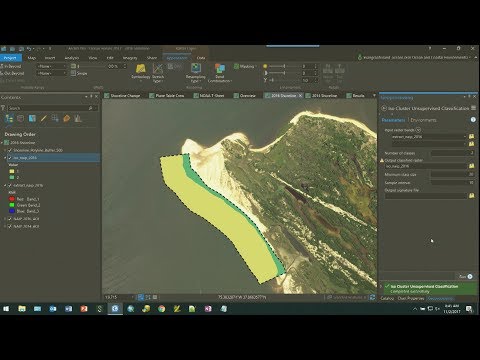Toggle visibility of Shoreline_Polygon_Buffer layer

(x=10, y=150)
